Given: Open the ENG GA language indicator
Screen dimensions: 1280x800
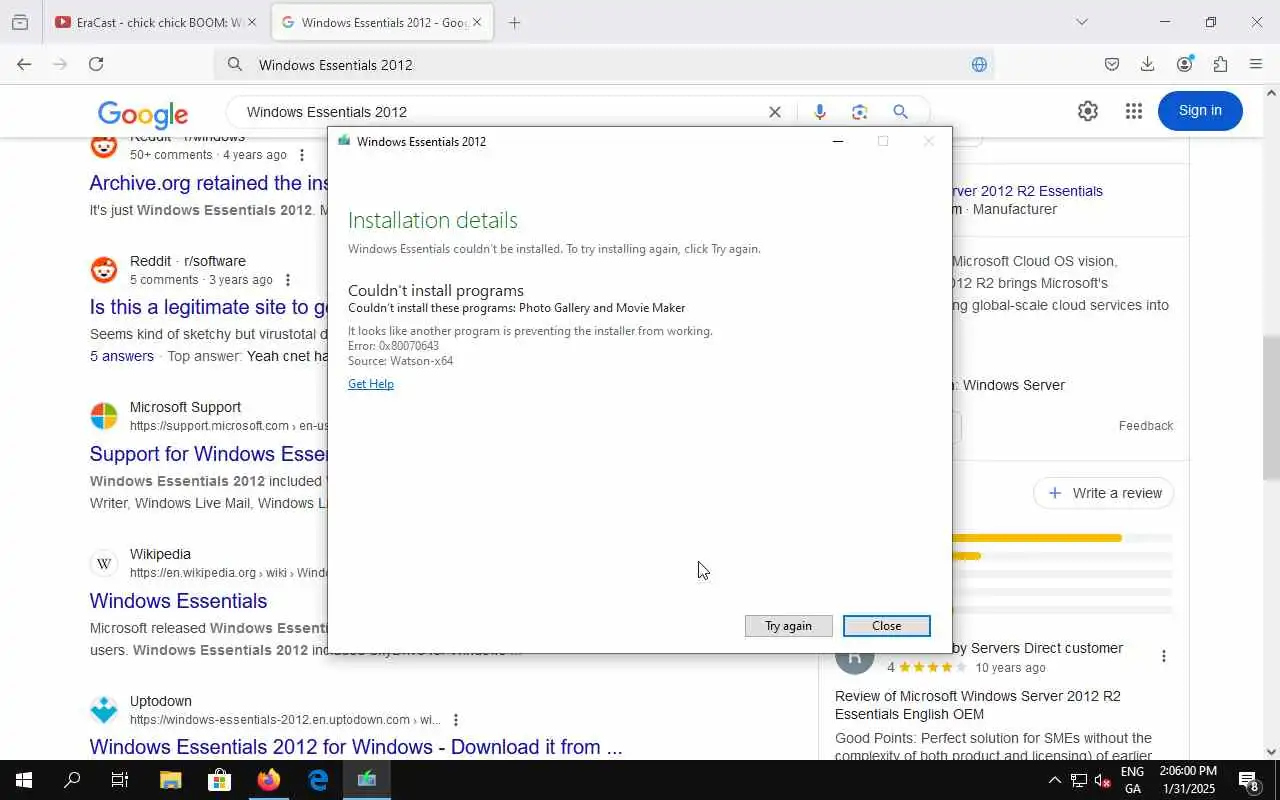Looking at the screenshot, I should 1132,780.
